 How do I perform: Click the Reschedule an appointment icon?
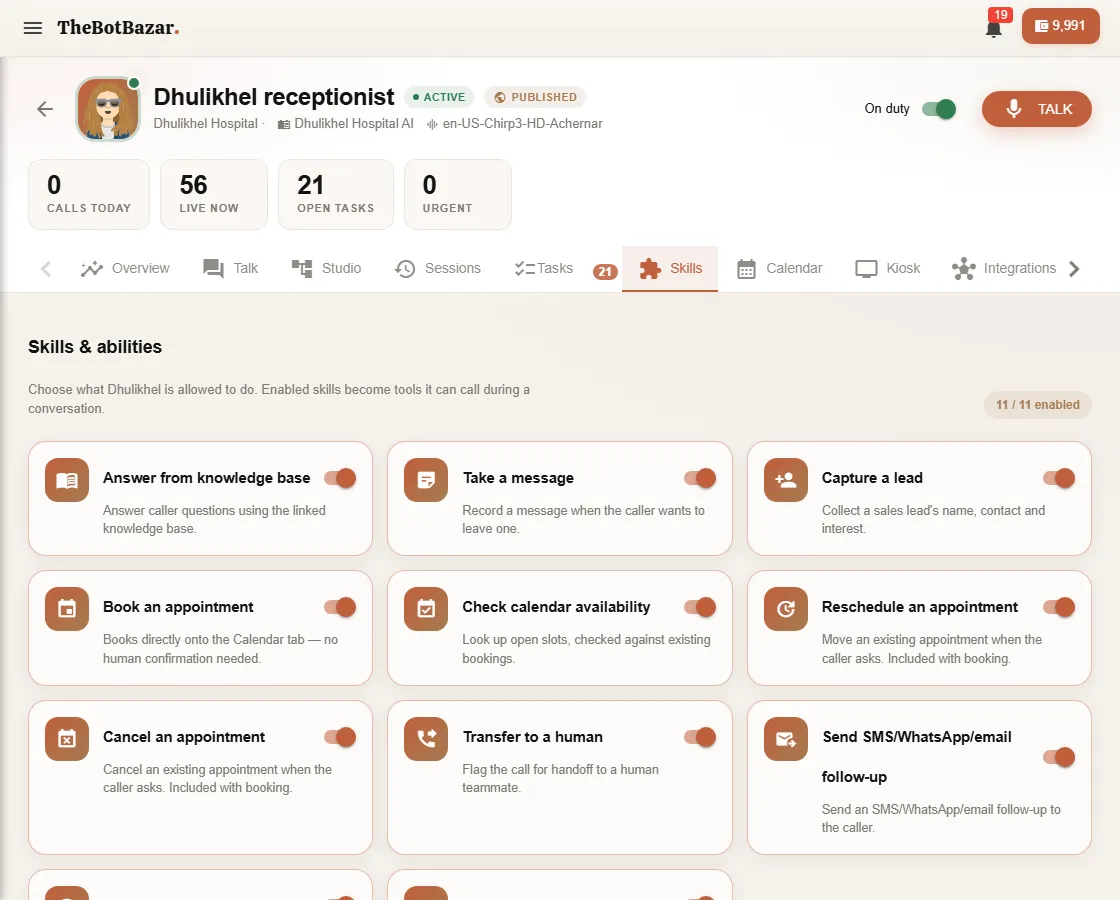coord(786,609)
